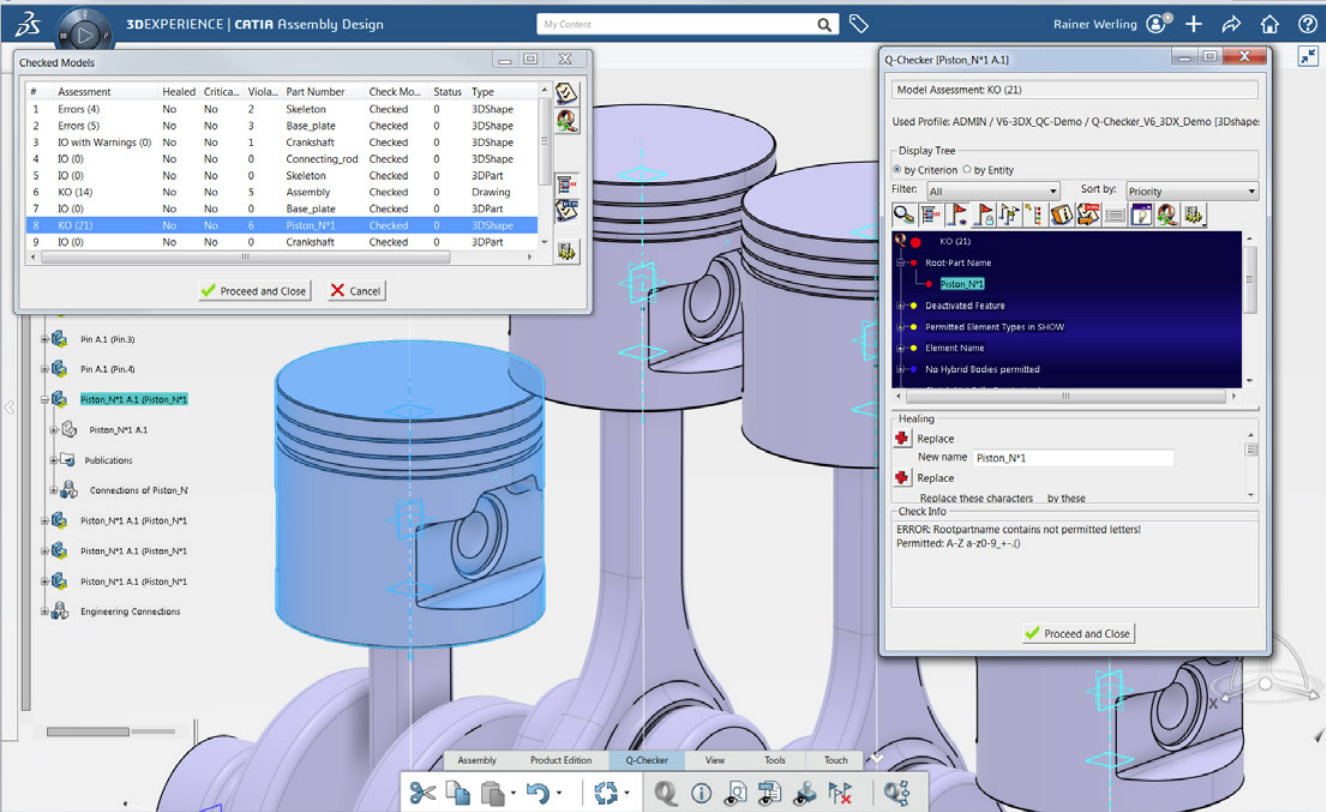Click the Update cycle icon in bottom toolbar

605,793
